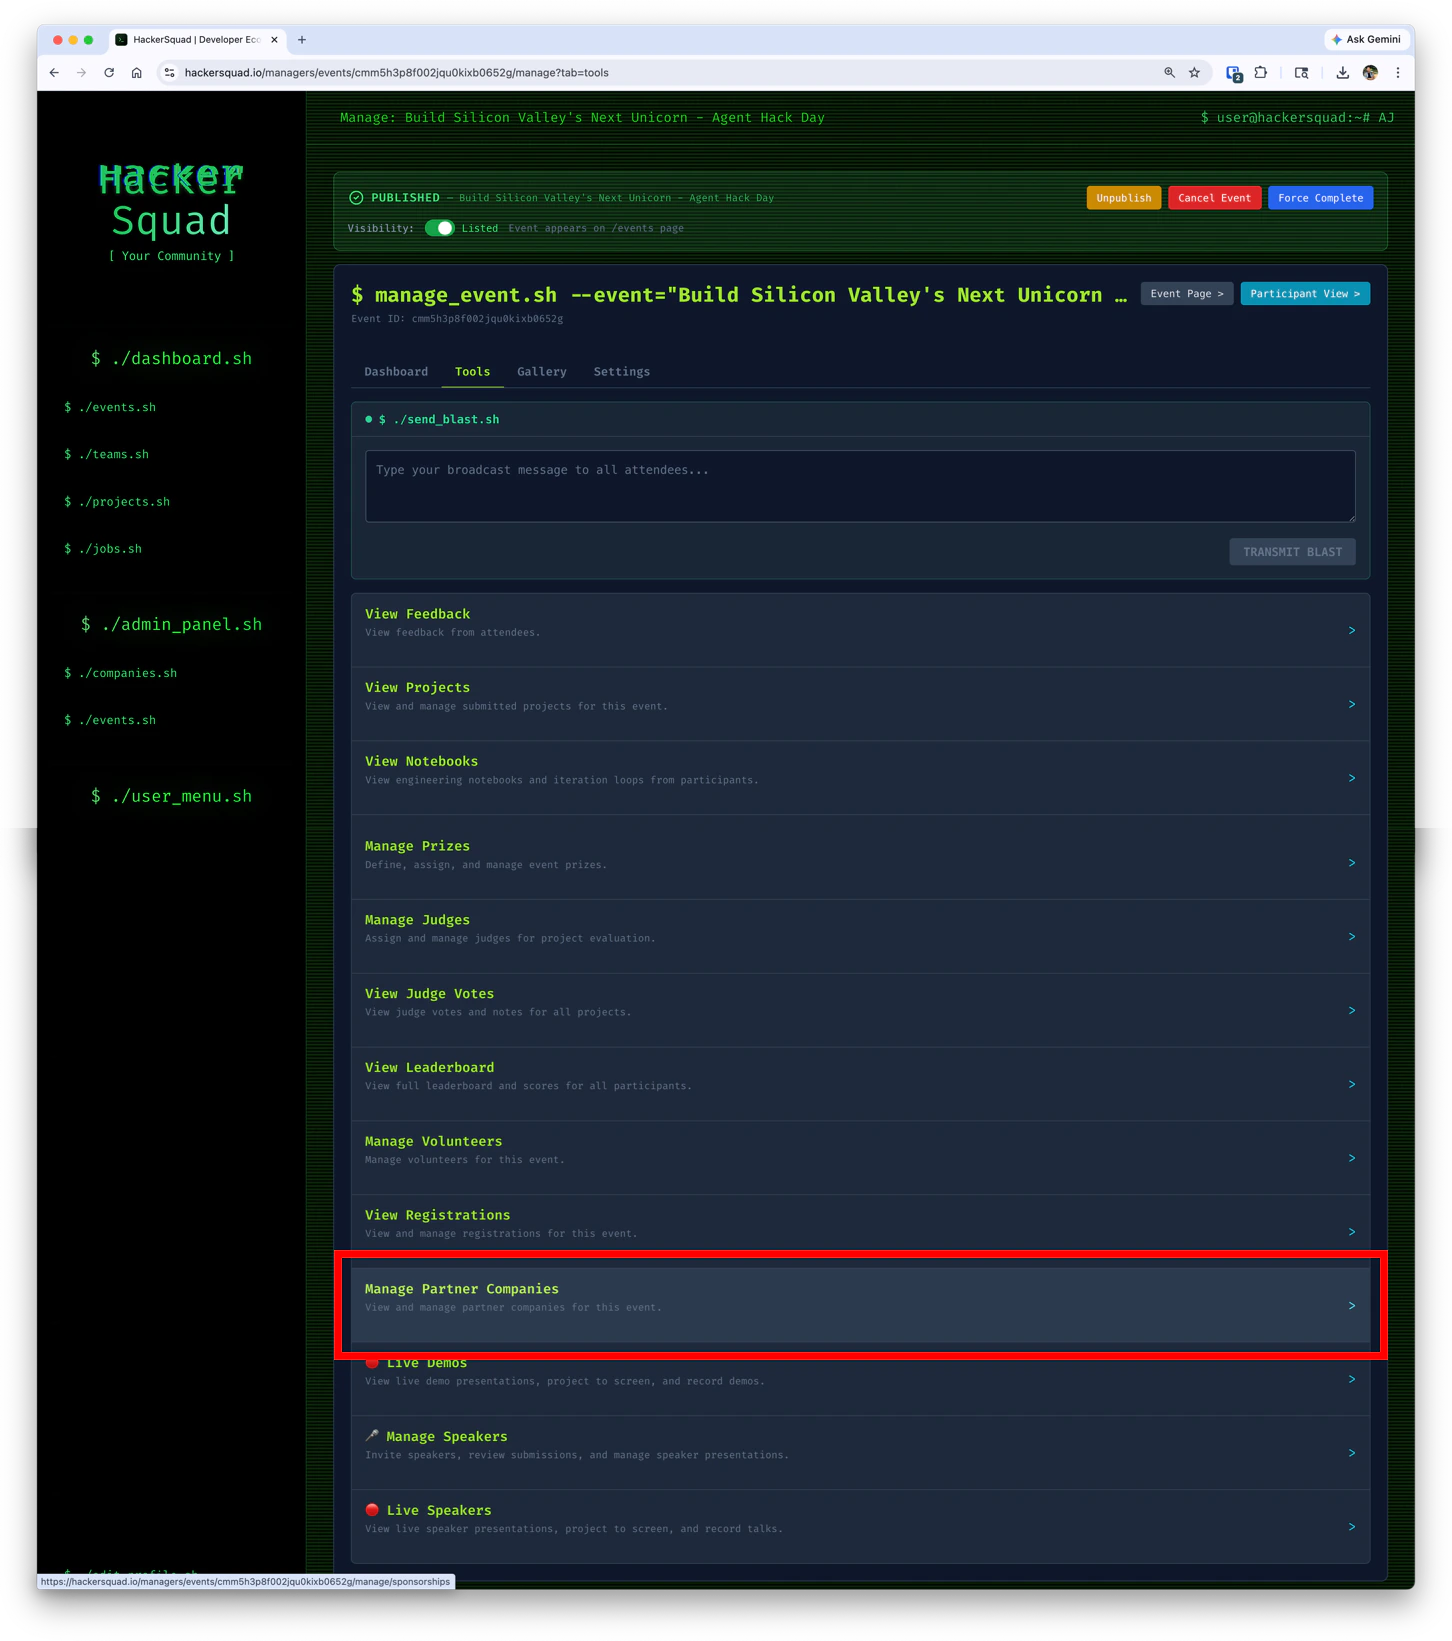
Task: Open ./companies.sh in sidebar
Action: tap(120, 673)
